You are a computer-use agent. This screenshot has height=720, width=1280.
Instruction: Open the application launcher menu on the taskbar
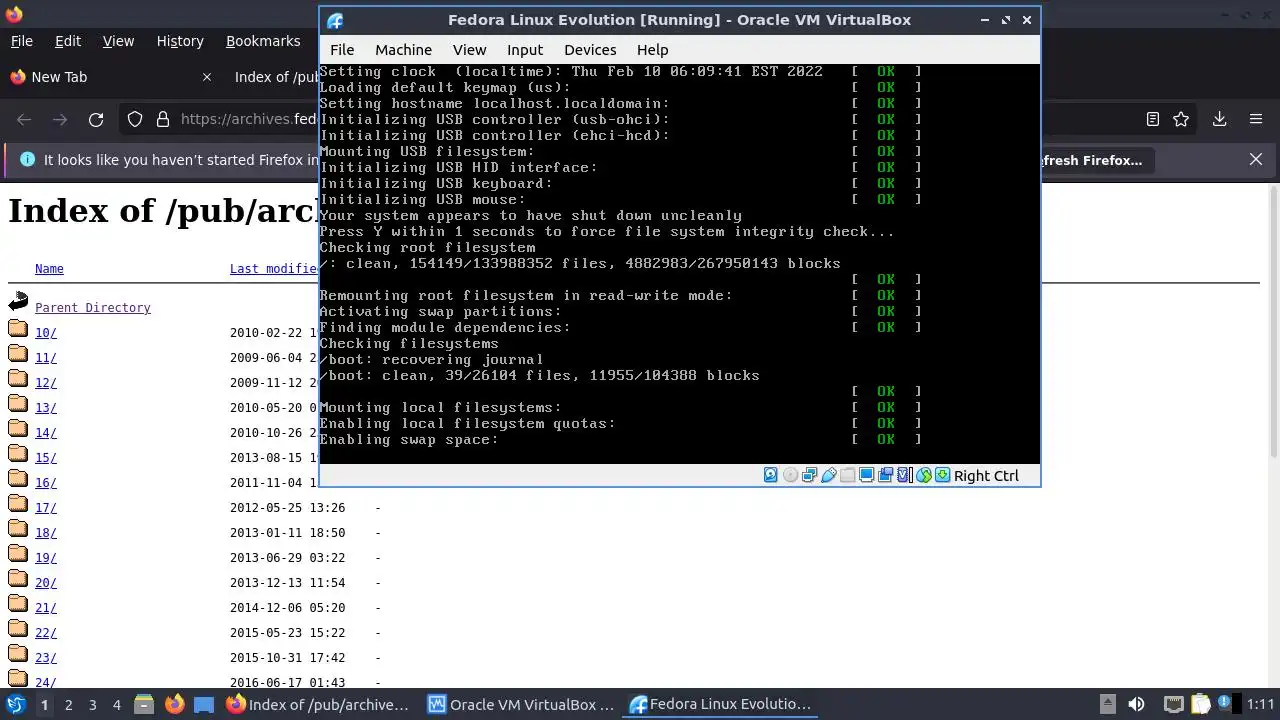pyautogui.click(x=15, y=704)
